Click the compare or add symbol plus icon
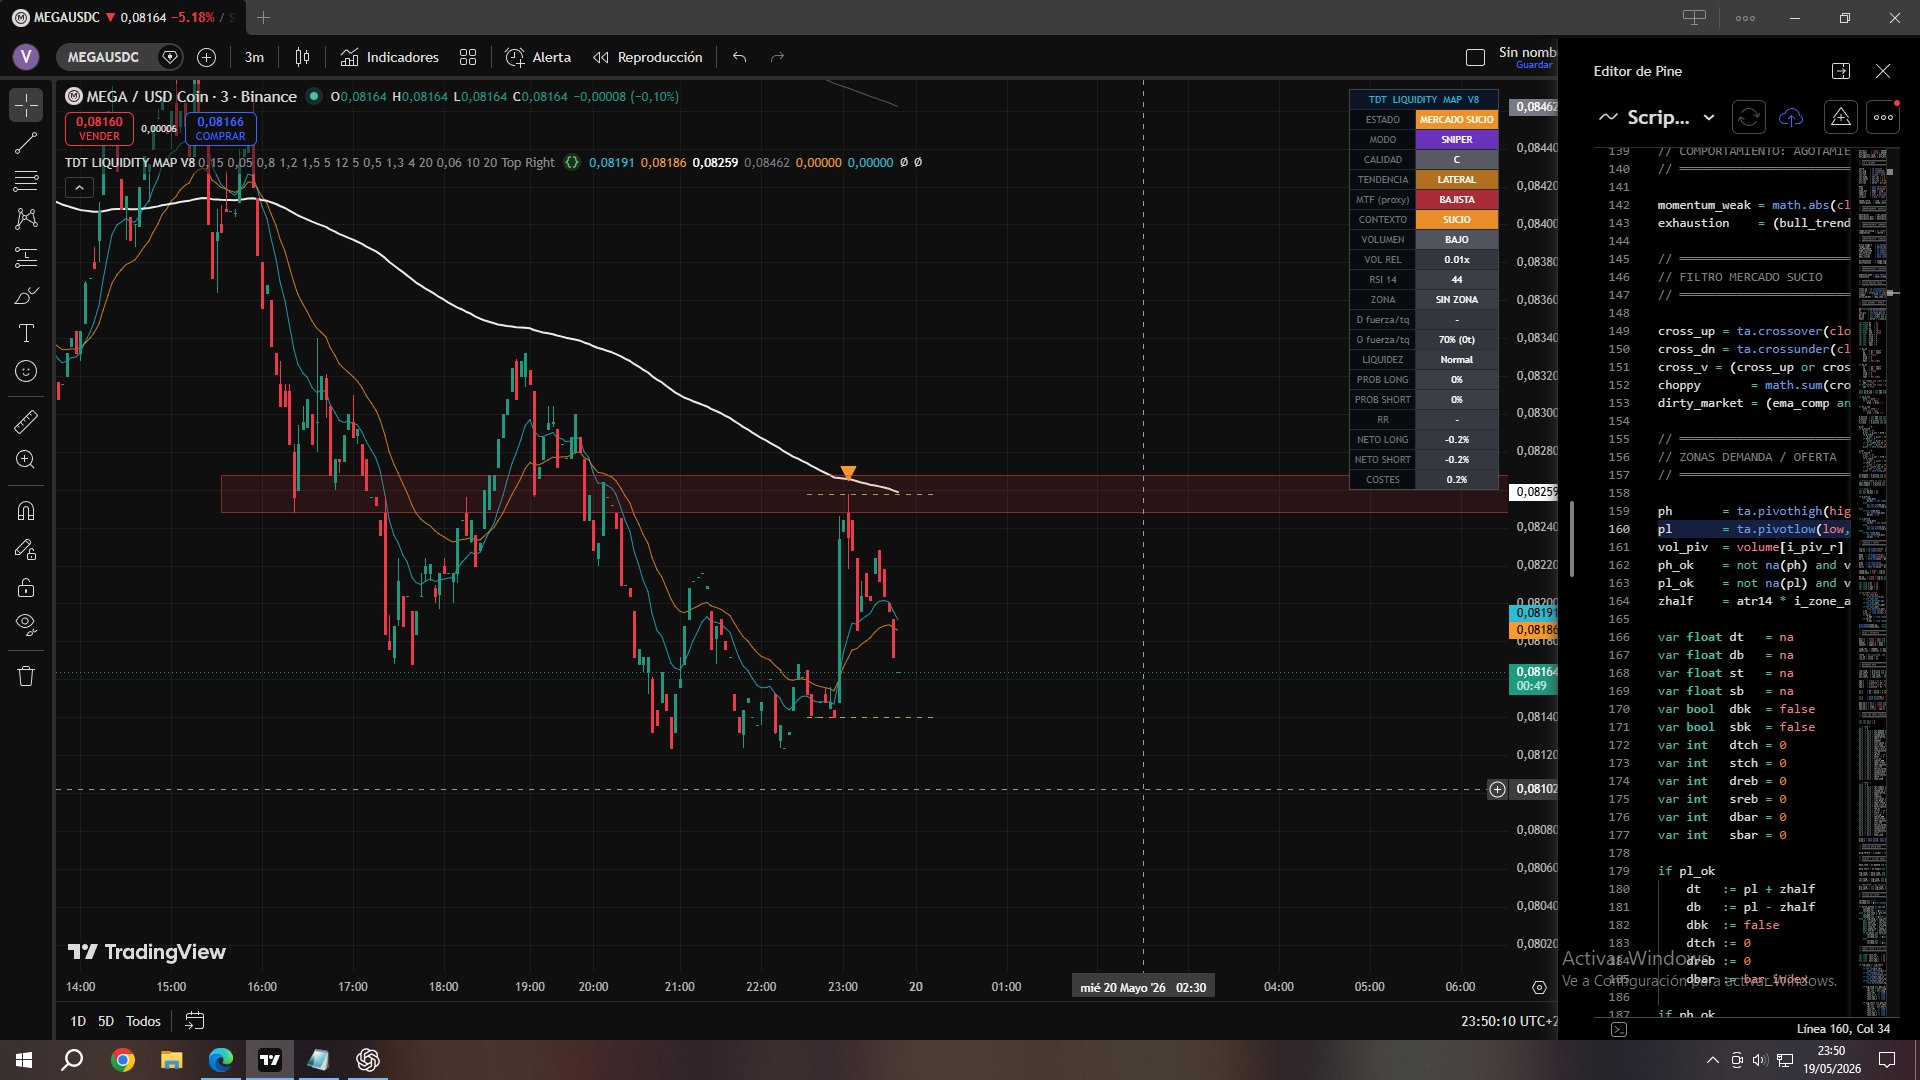The width and height of the screenshot is (1920, 1080). [x=207, y=57]
